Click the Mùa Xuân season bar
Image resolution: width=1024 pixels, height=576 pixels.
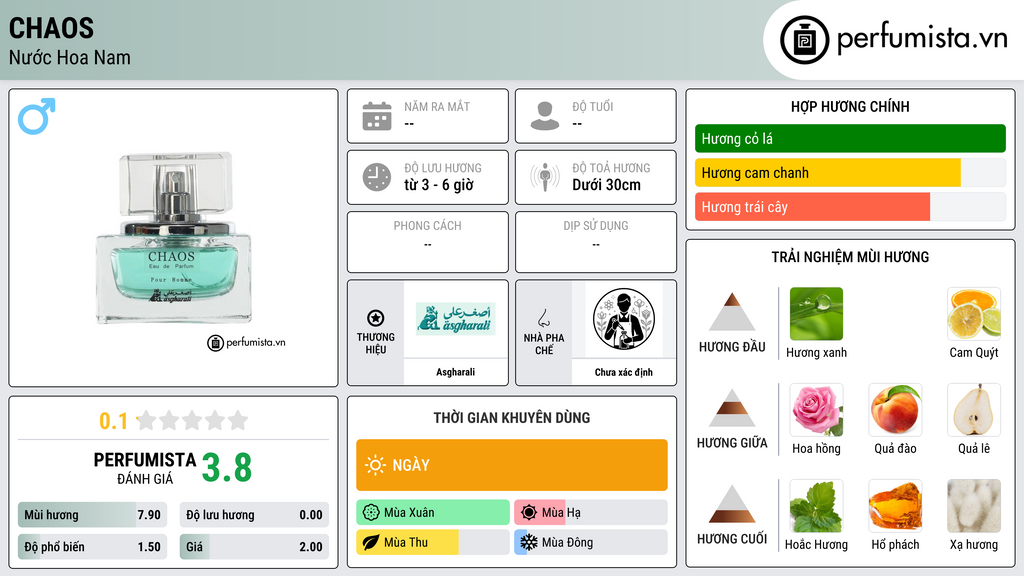click(x=433, y=512)
